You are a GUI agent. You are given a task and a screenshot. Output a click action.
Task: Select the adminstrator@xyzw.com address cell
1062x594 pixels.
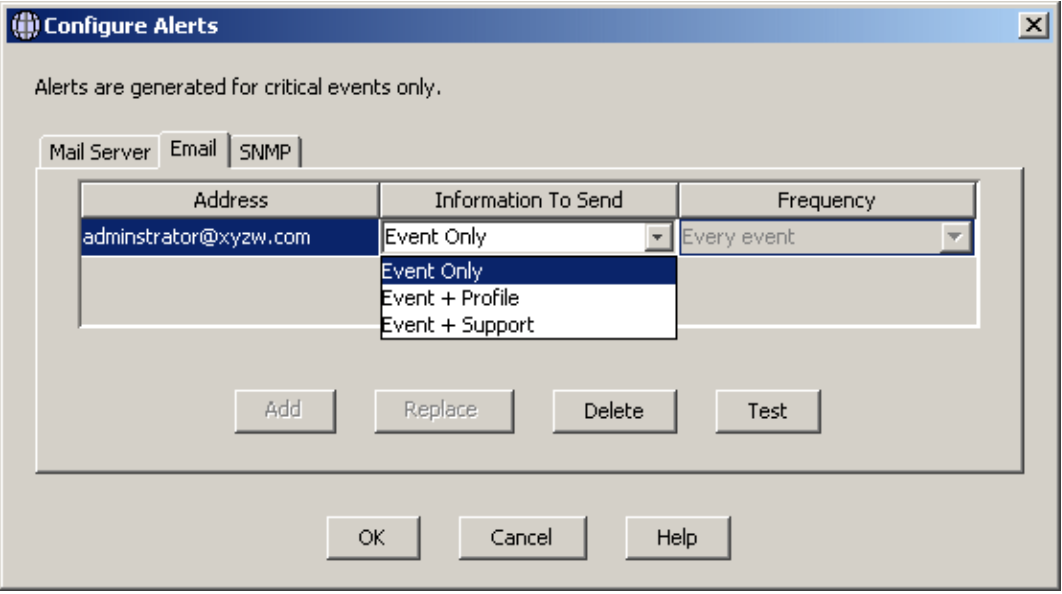click(230, 237)
